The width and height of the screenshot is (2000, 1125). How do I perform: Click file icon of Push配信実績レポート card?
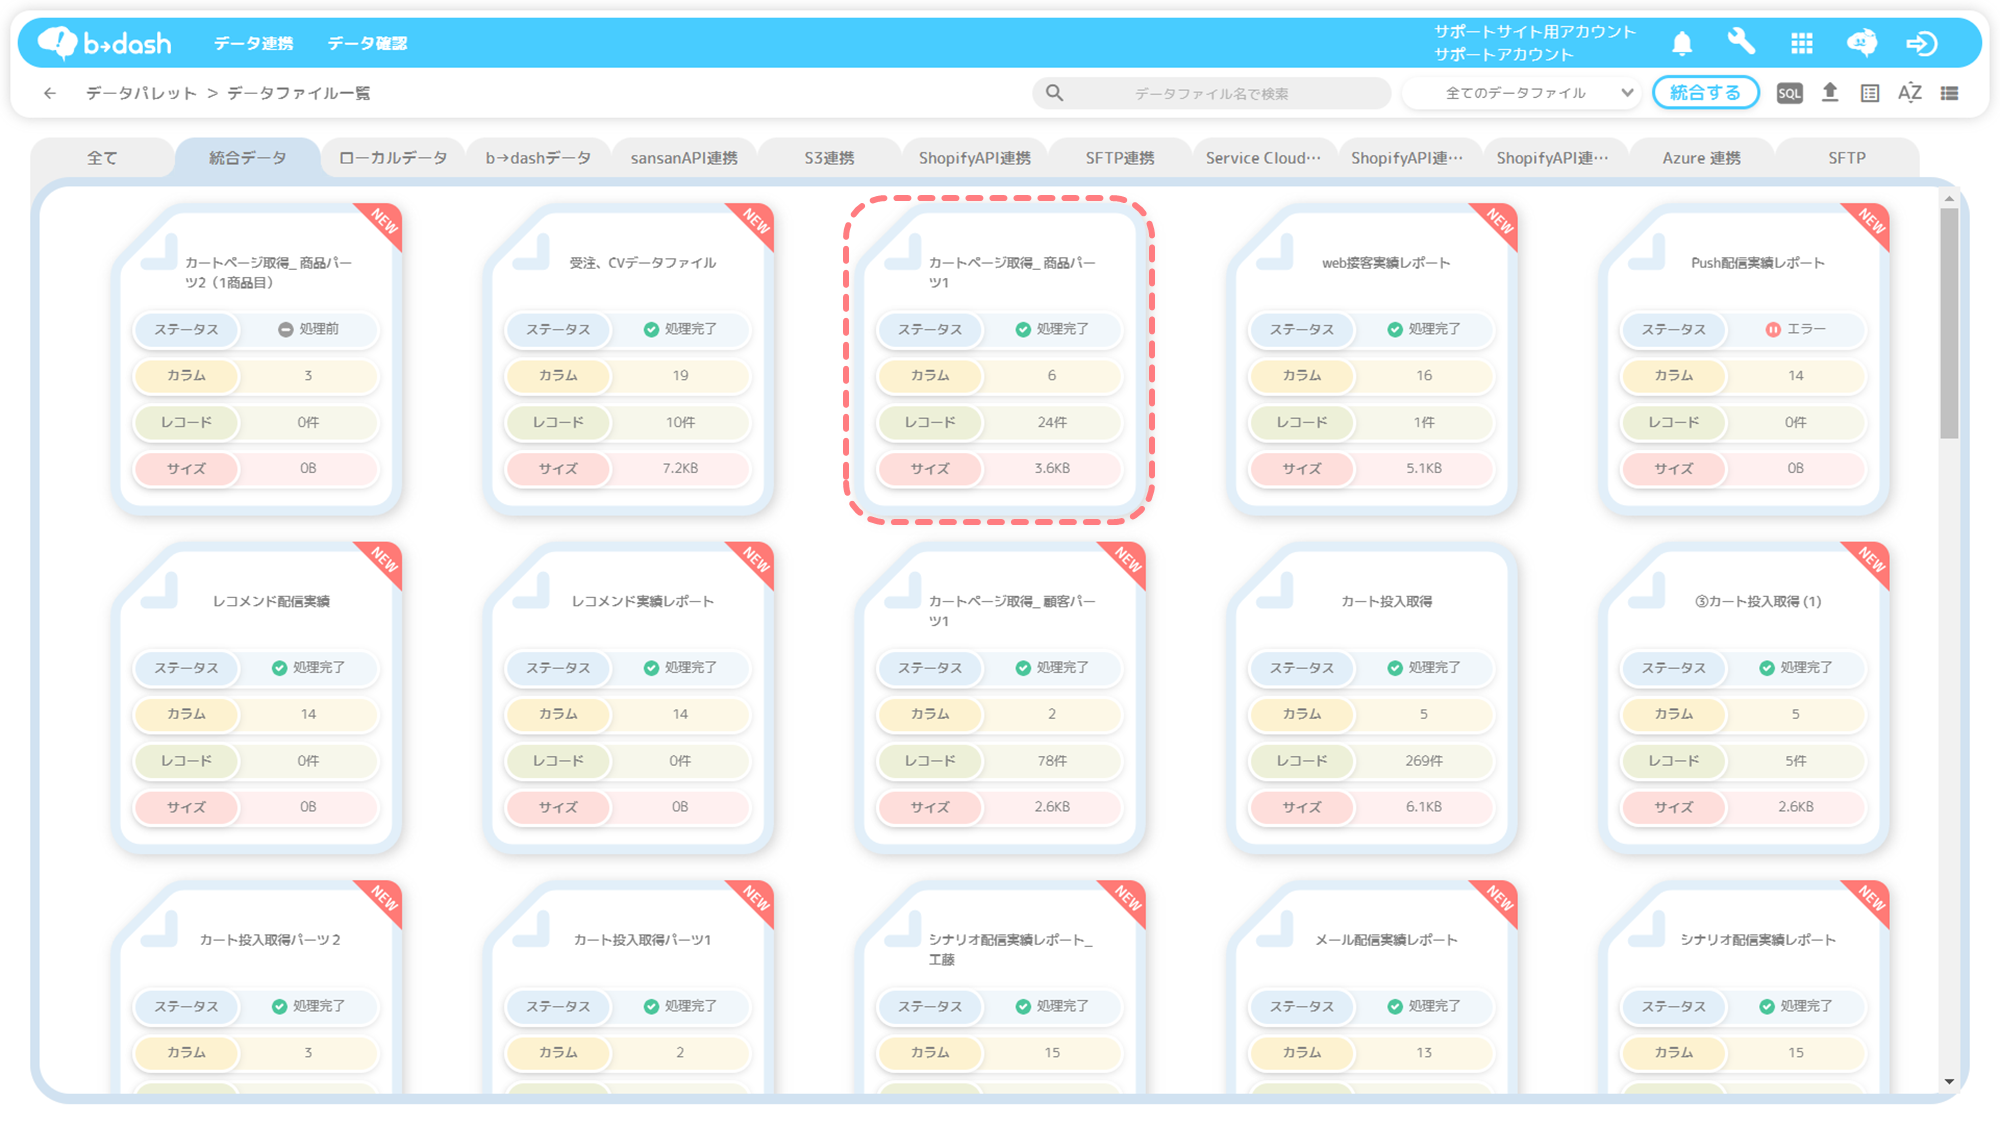click(1647, 253)
